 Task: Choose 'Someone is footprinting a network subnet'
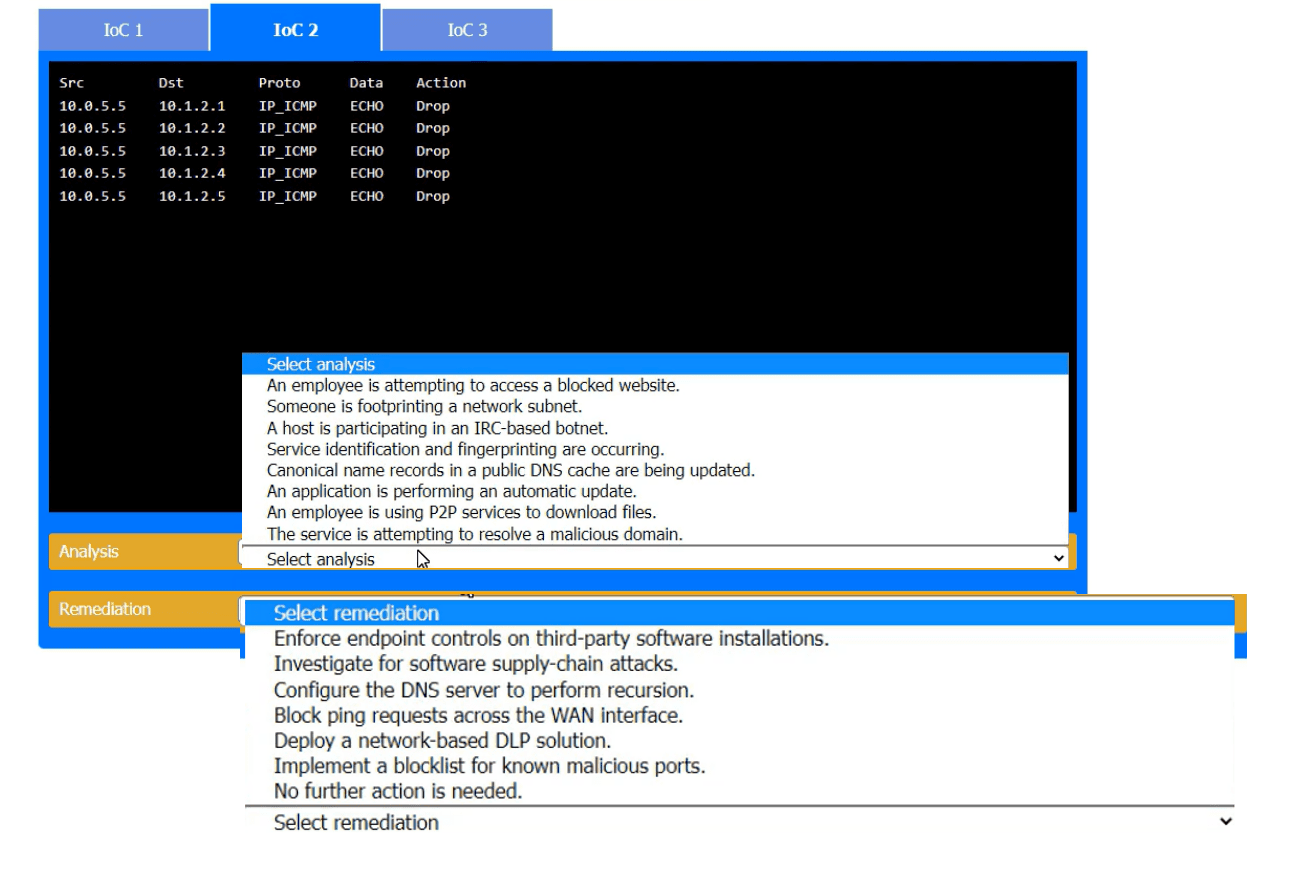pos(424,406)
